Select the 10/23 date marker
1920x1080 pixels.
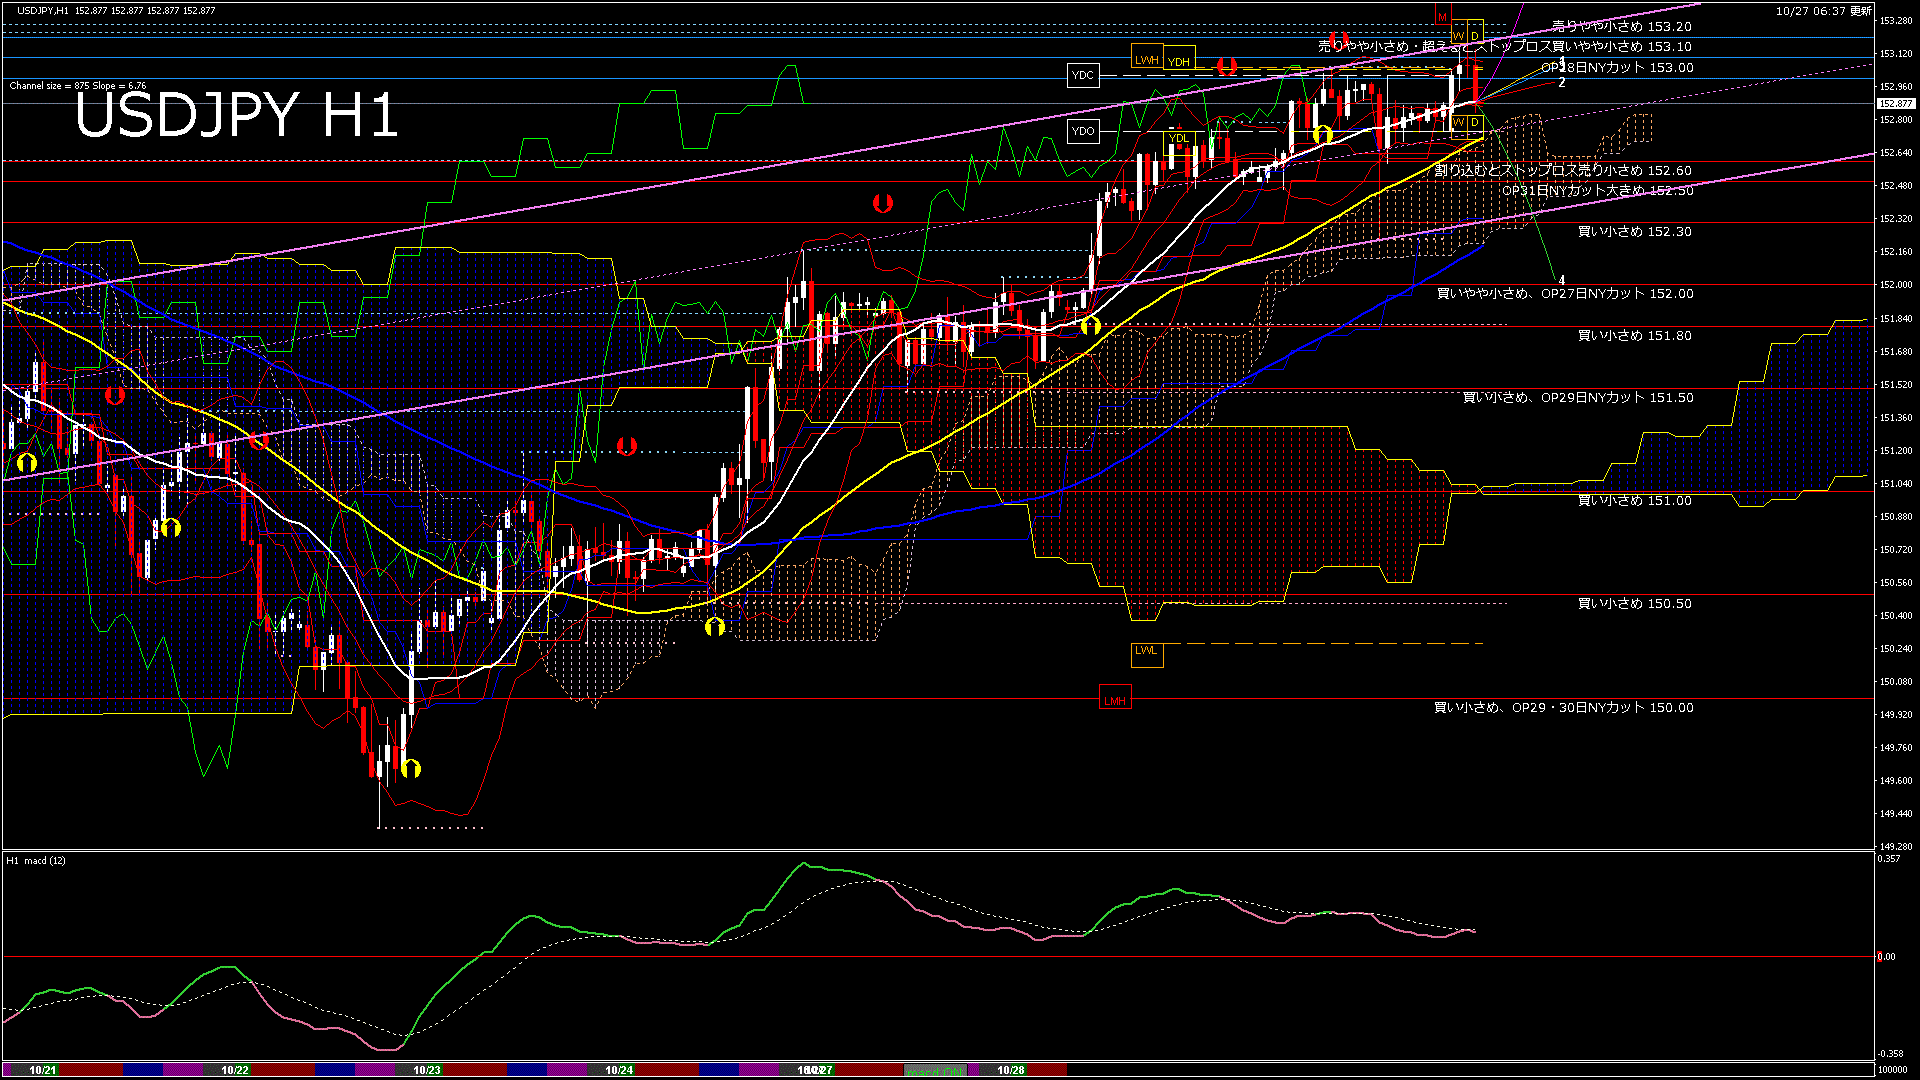(x=427, y=1070)
